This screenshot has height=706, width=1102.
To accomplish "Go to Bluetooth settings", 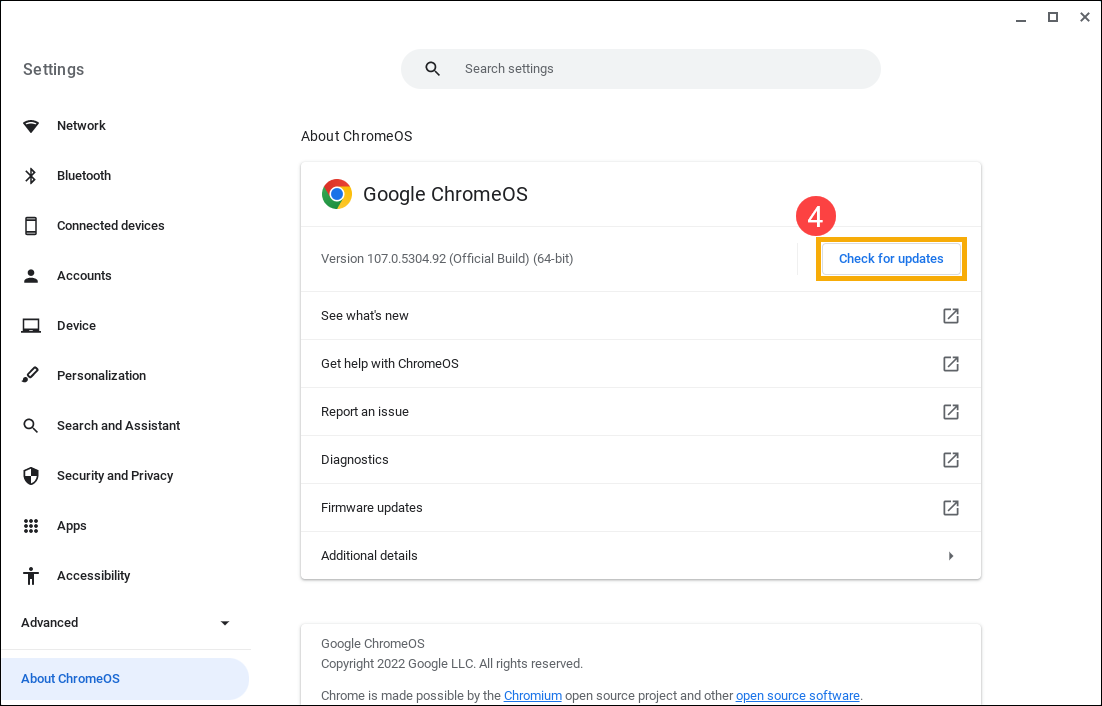I will pos(84,176).
